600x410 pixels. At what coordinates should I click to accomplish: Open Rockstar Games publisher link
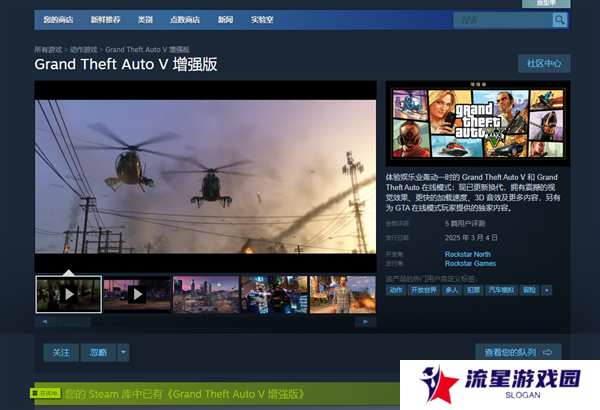470,263
